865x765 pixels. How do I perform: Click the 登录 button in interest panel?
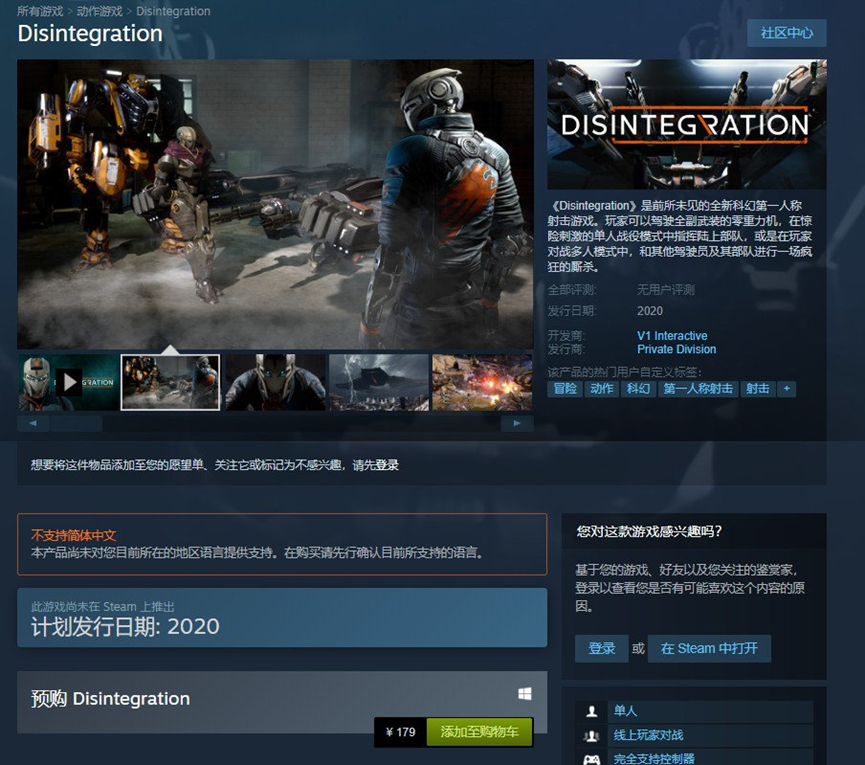pyautogui.click(x=601, y=648)
